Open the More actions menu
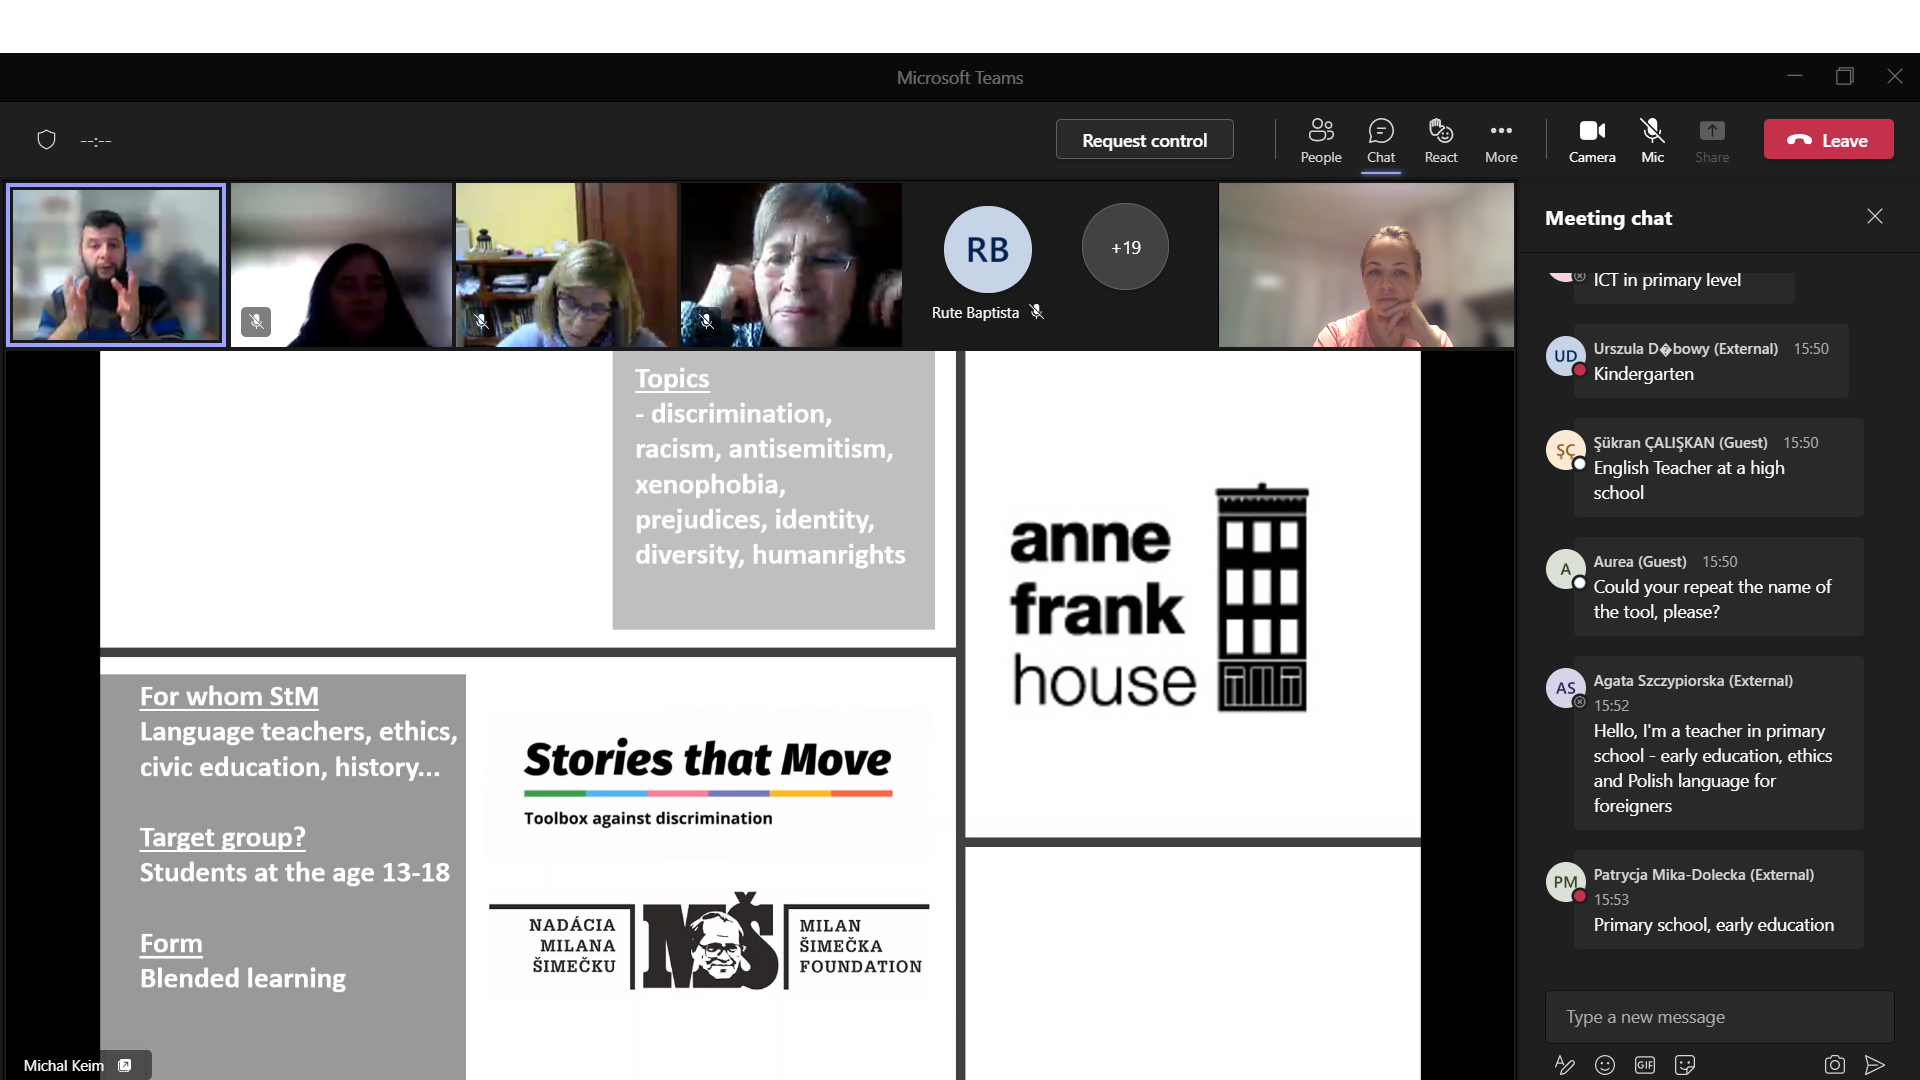 coord(1501,141)
